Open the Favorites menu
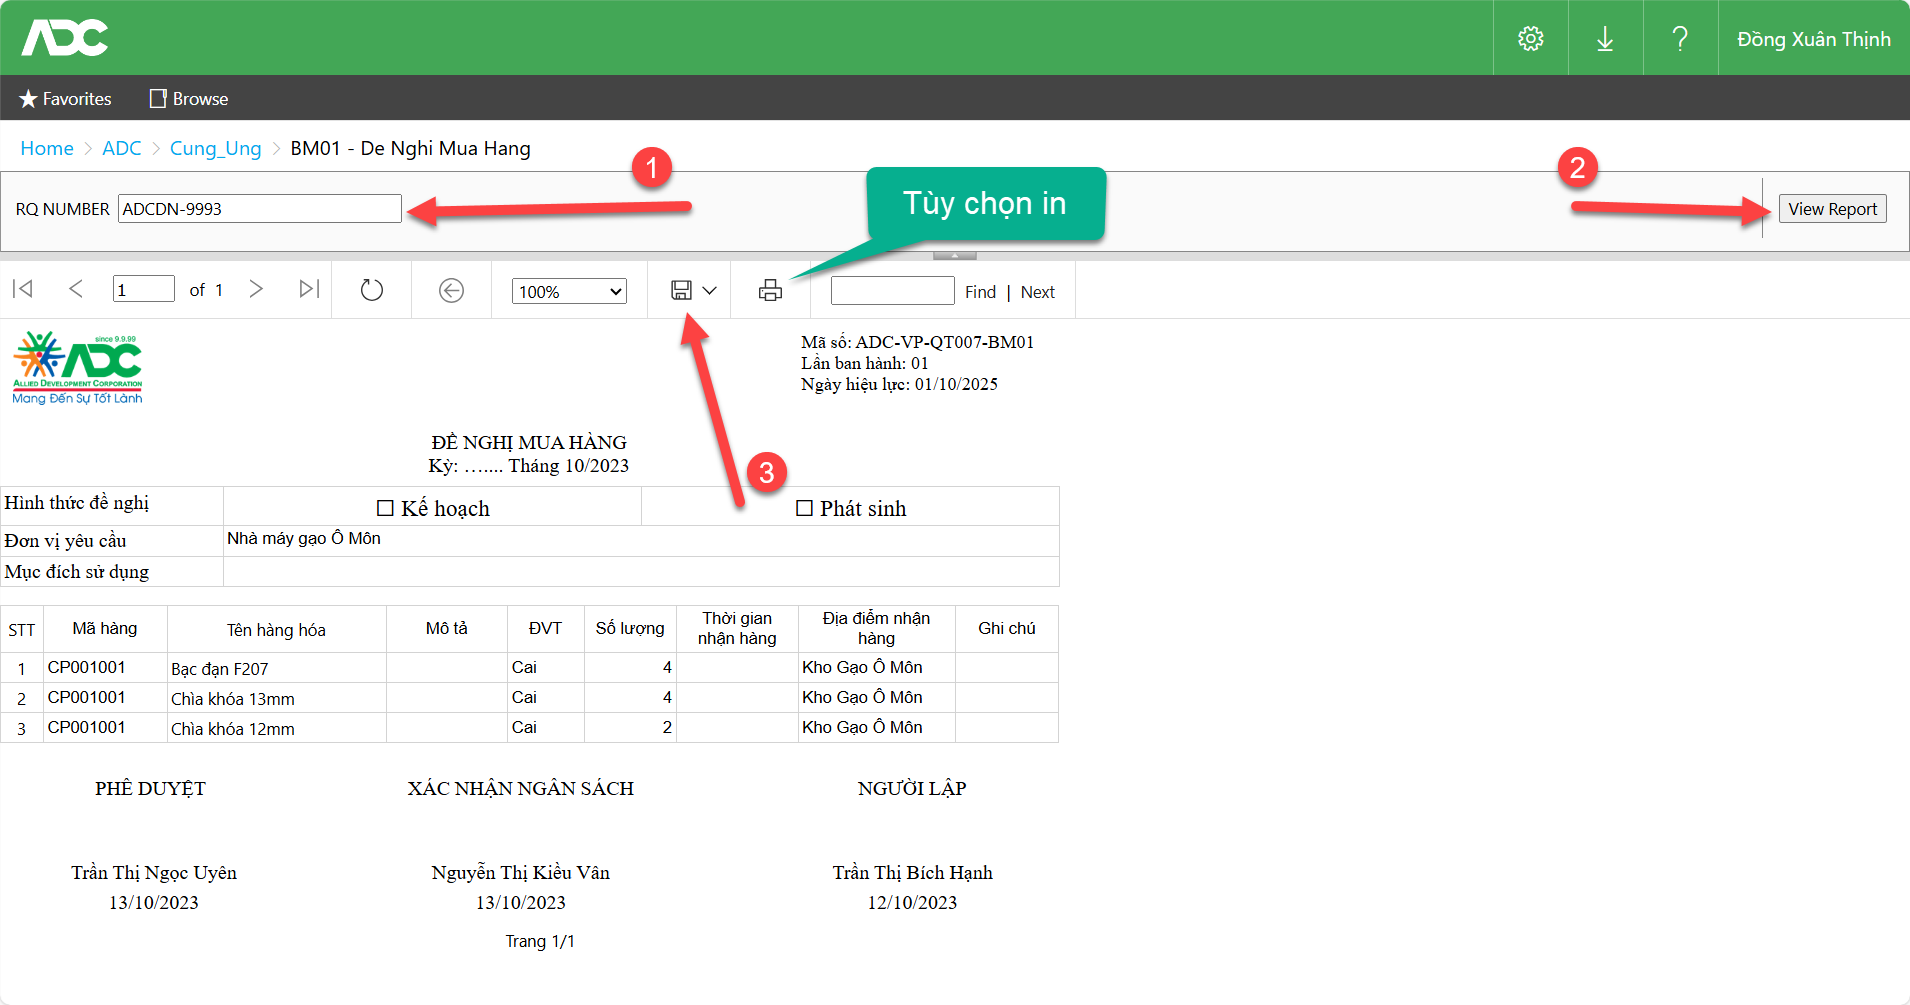1910x1005 pixels. click(66, 99)
